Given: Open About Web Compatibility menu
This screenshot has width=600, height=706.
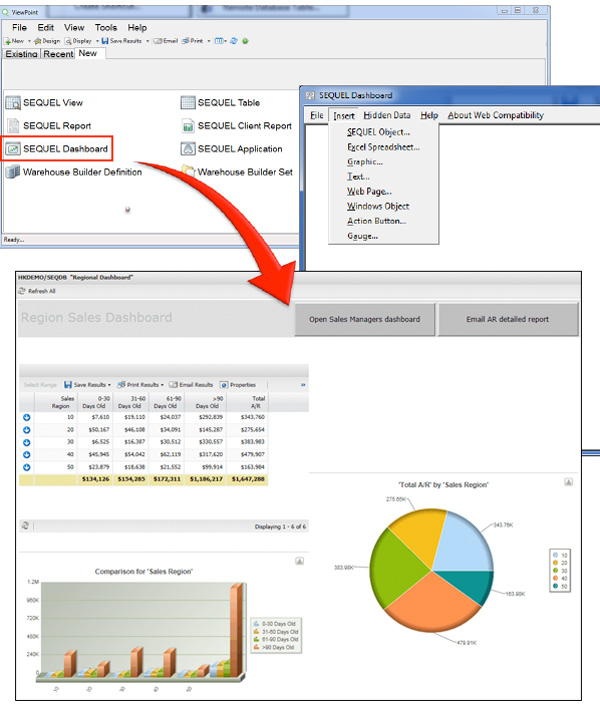Looking at the screenshot, I should pos(496,115).
